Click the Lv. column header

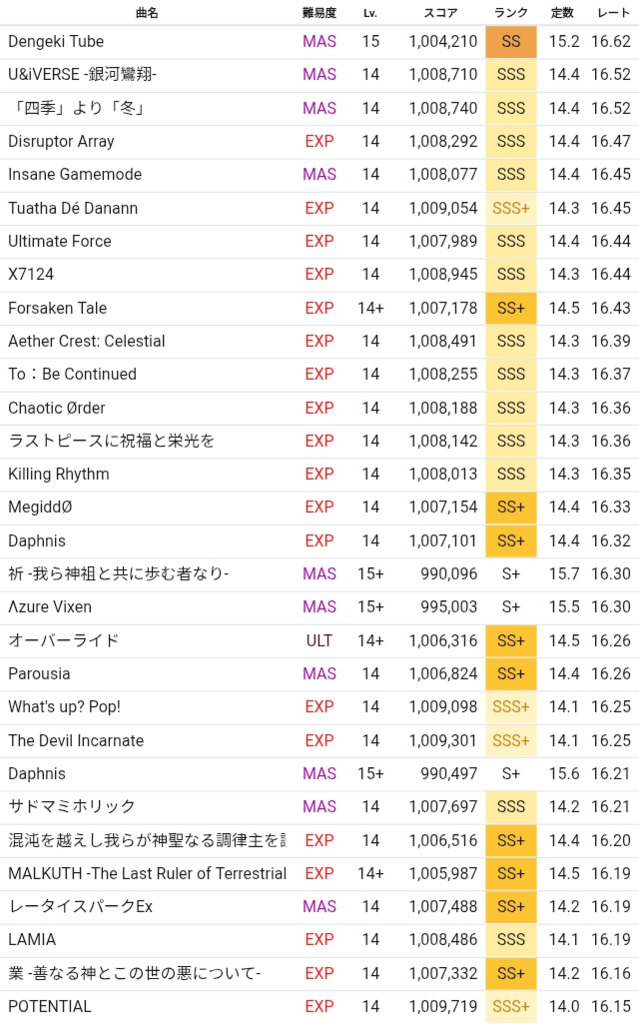[370, 13]
